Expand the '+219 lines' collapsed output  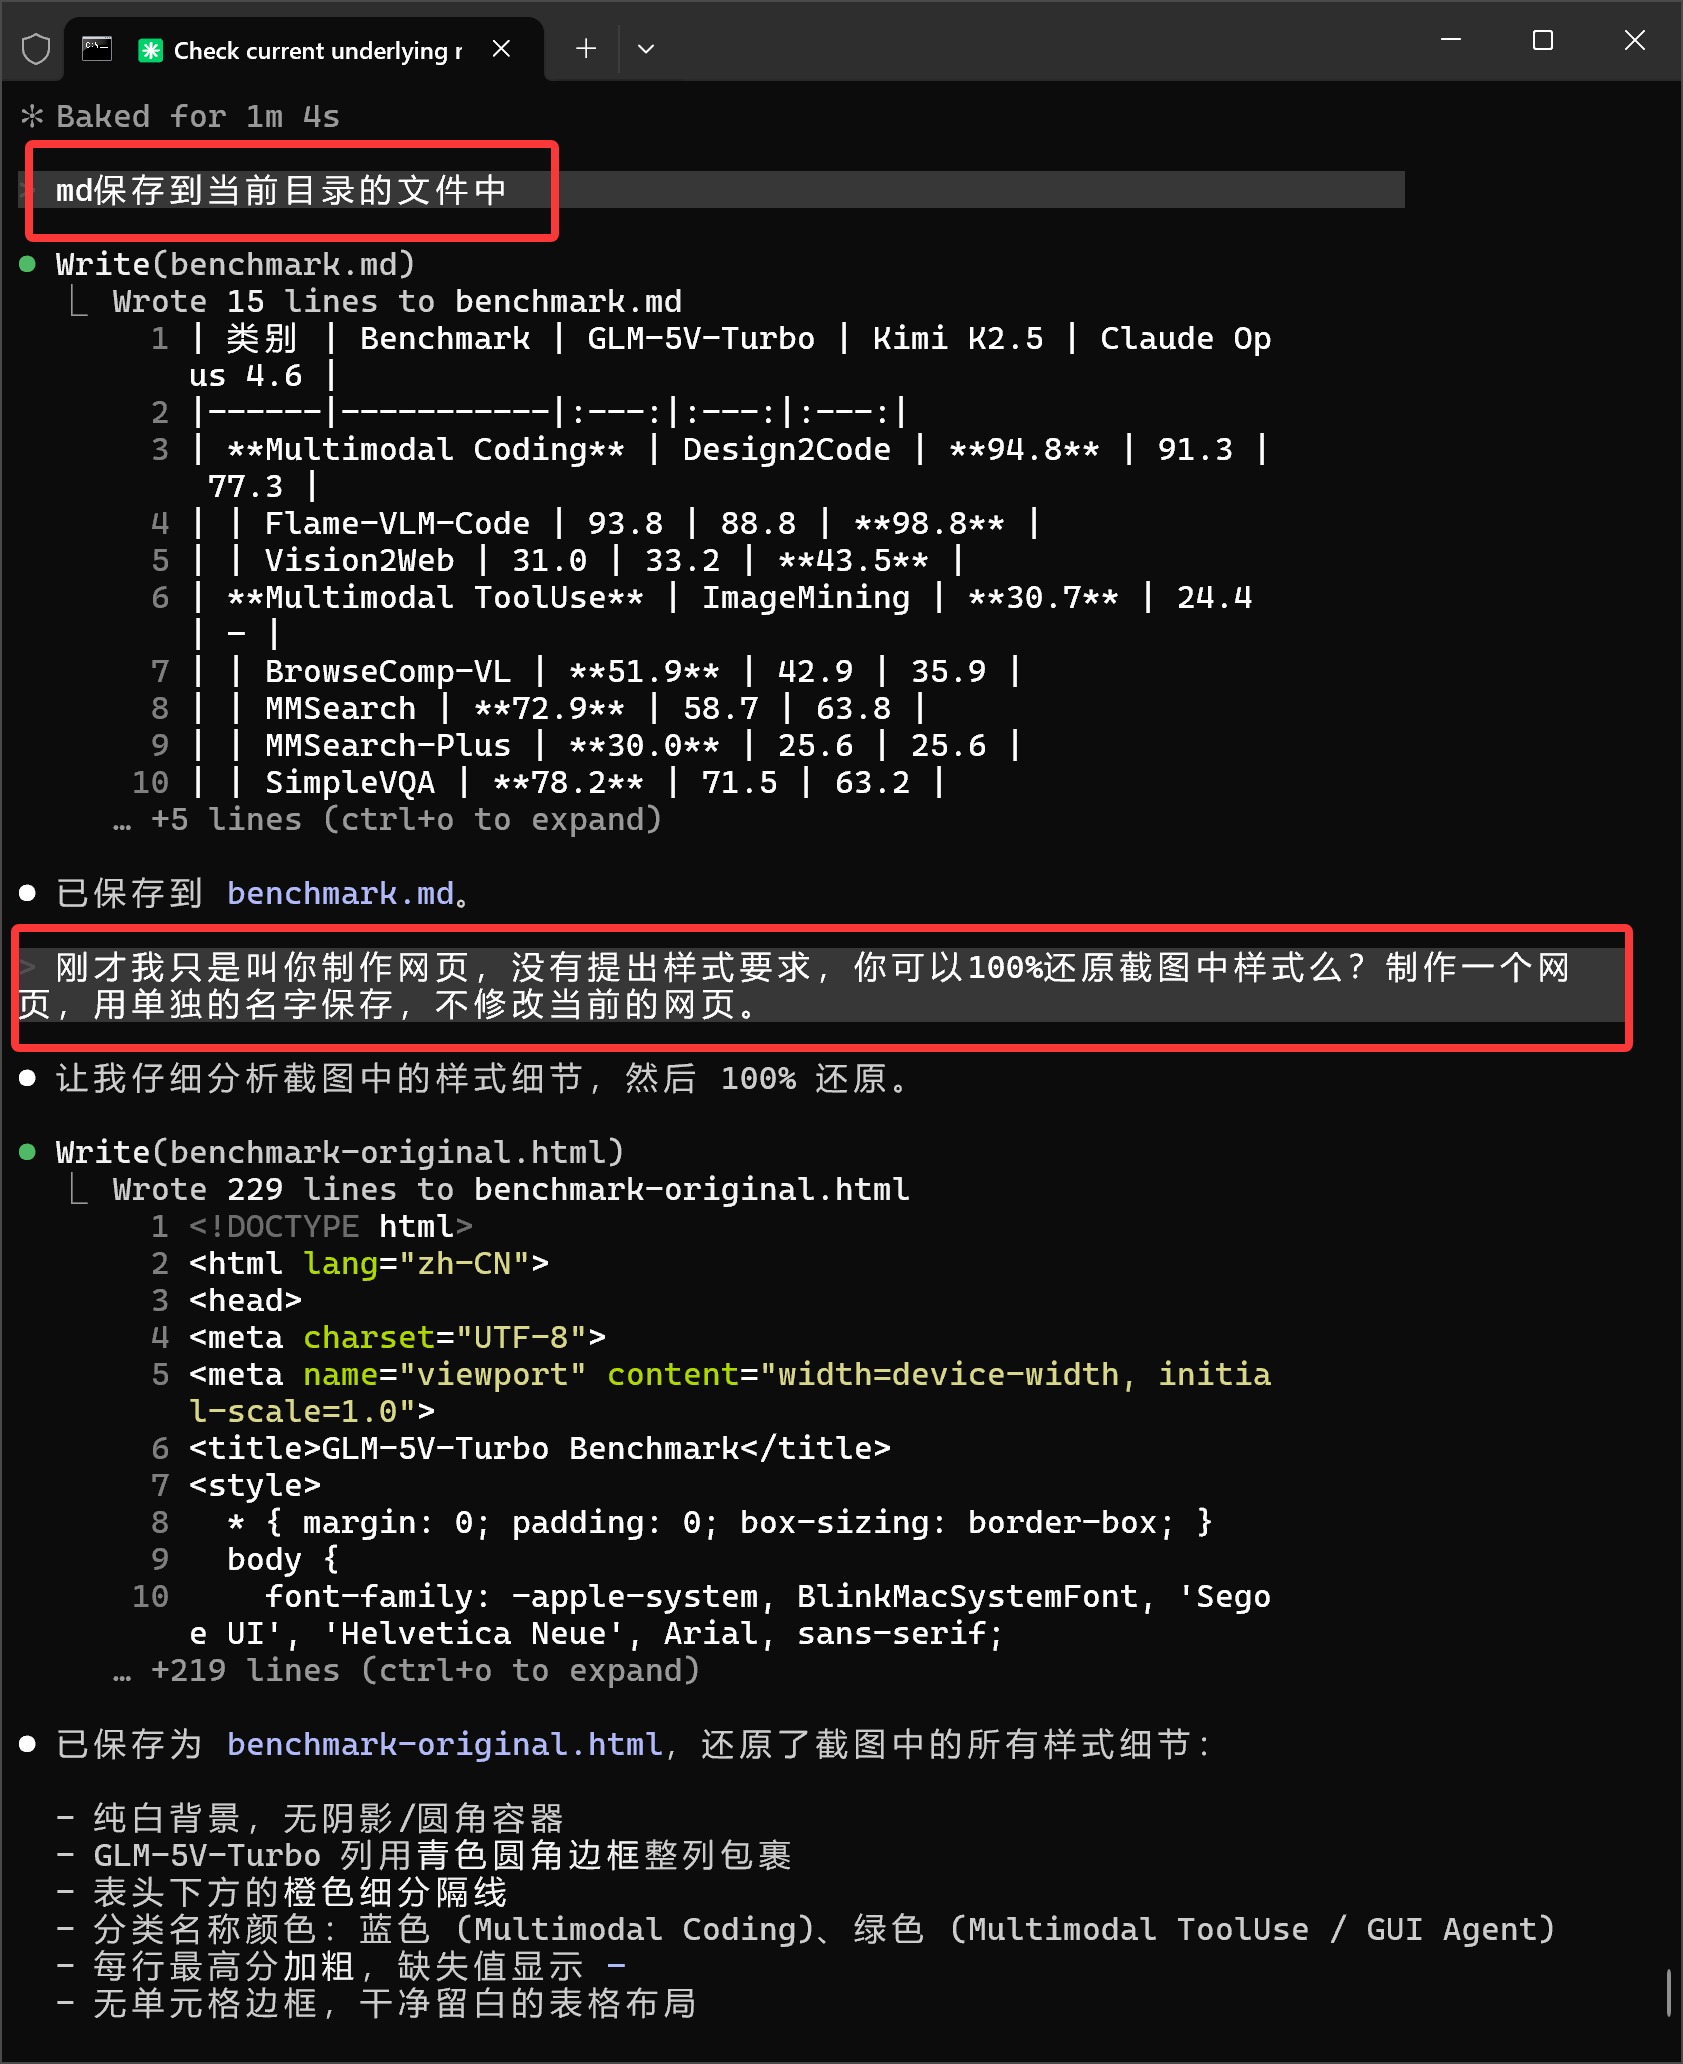[407, 1671]
